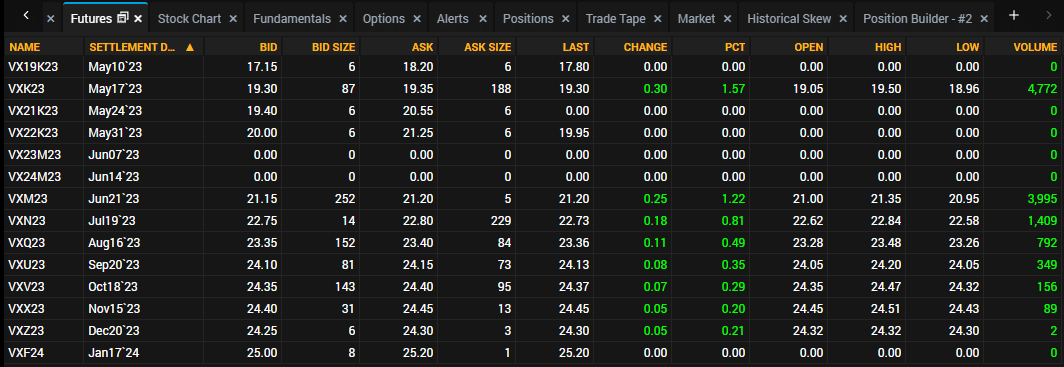Close the Position Builder - #2 tab

click(984, 19)
